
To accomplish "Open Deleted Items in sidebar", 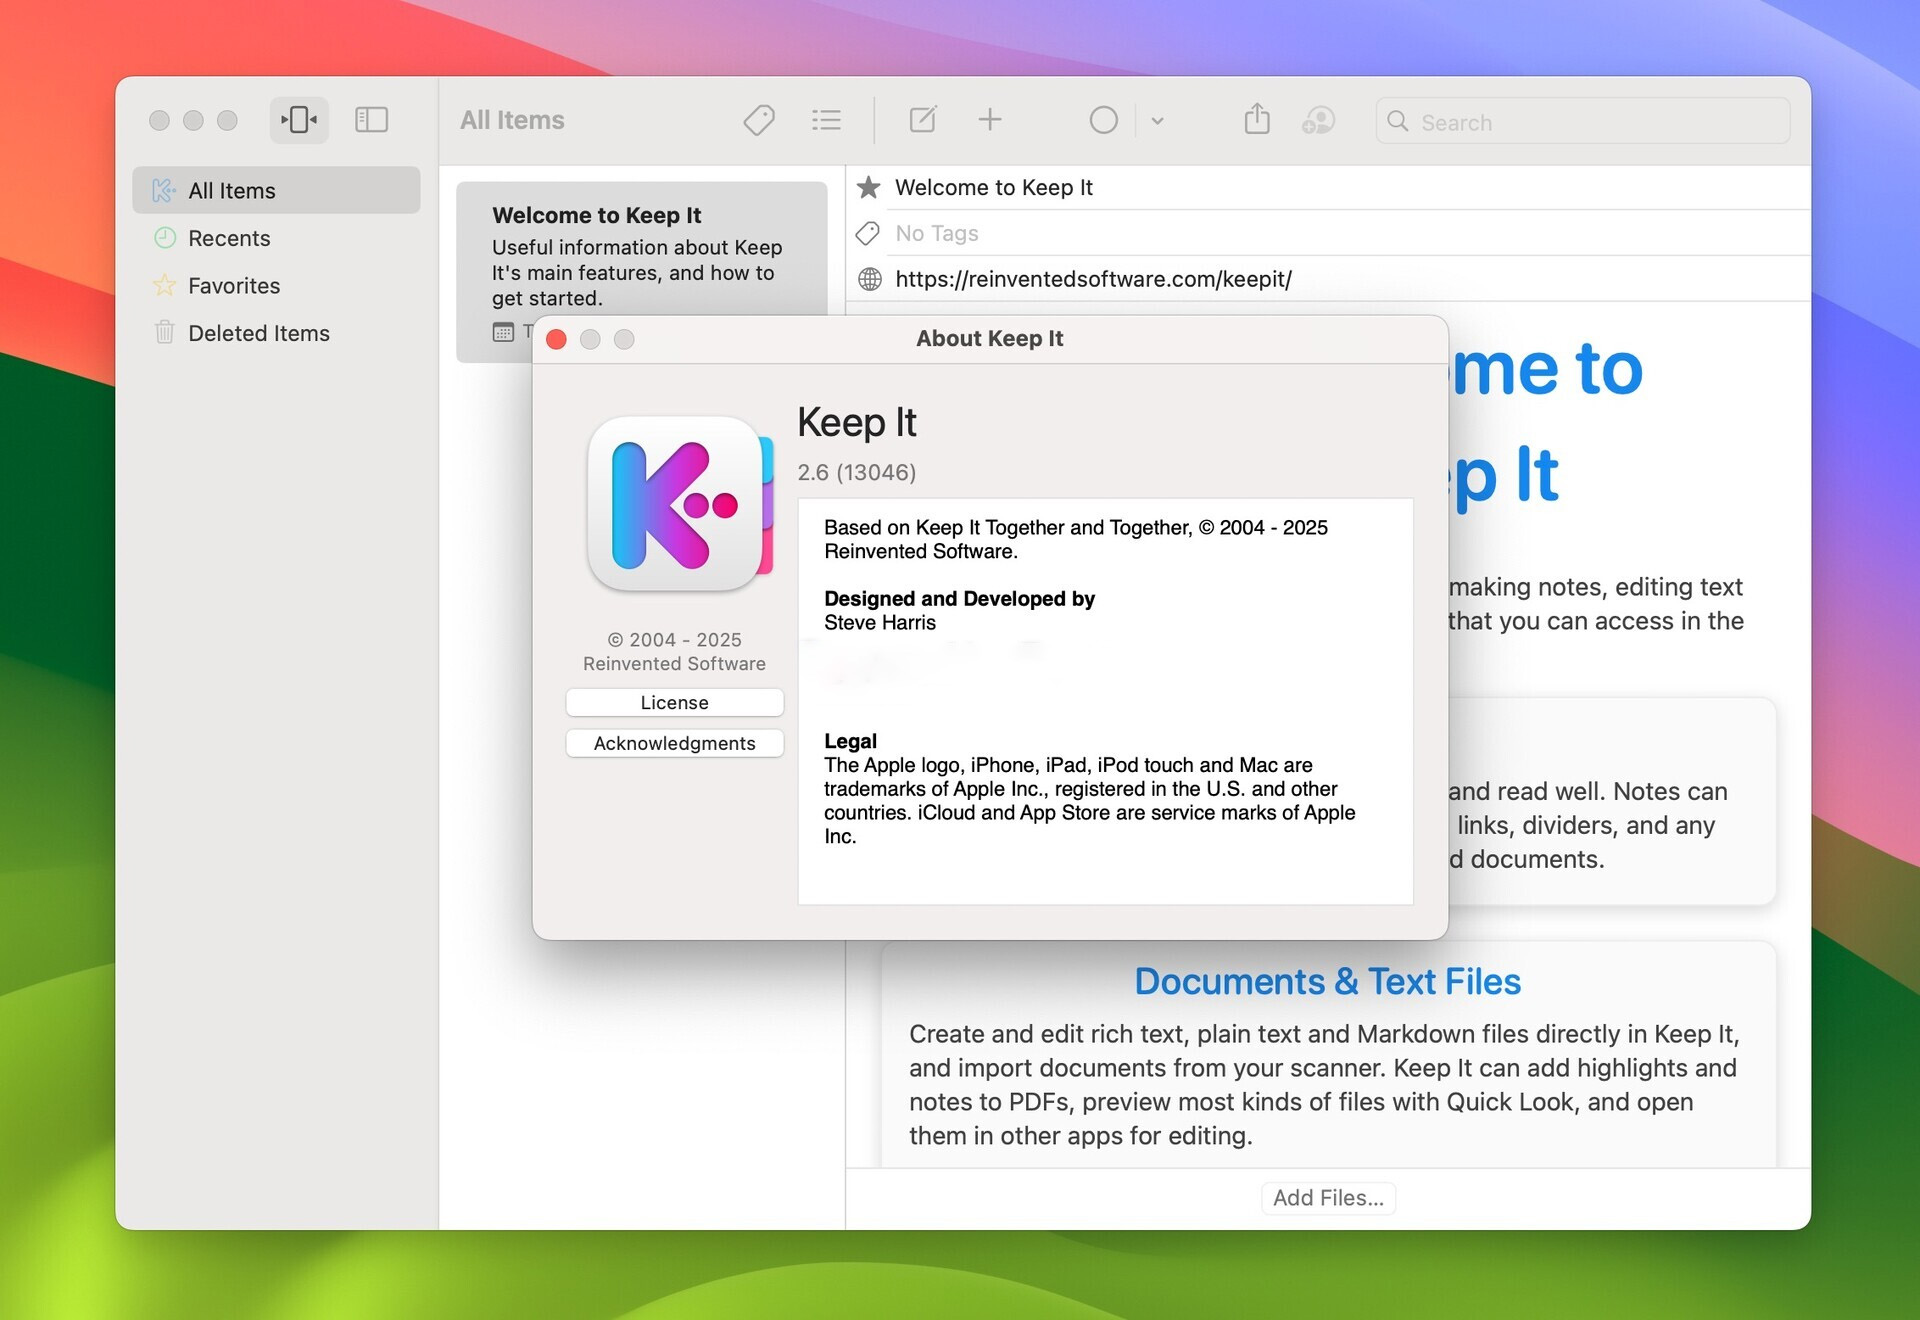I will (x=276, y=333).
